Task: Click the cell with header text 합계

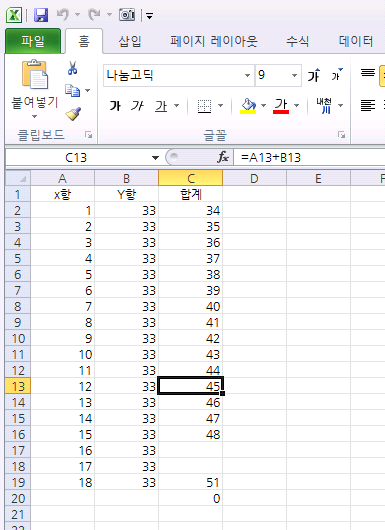Action: click(x=191, y=194)
